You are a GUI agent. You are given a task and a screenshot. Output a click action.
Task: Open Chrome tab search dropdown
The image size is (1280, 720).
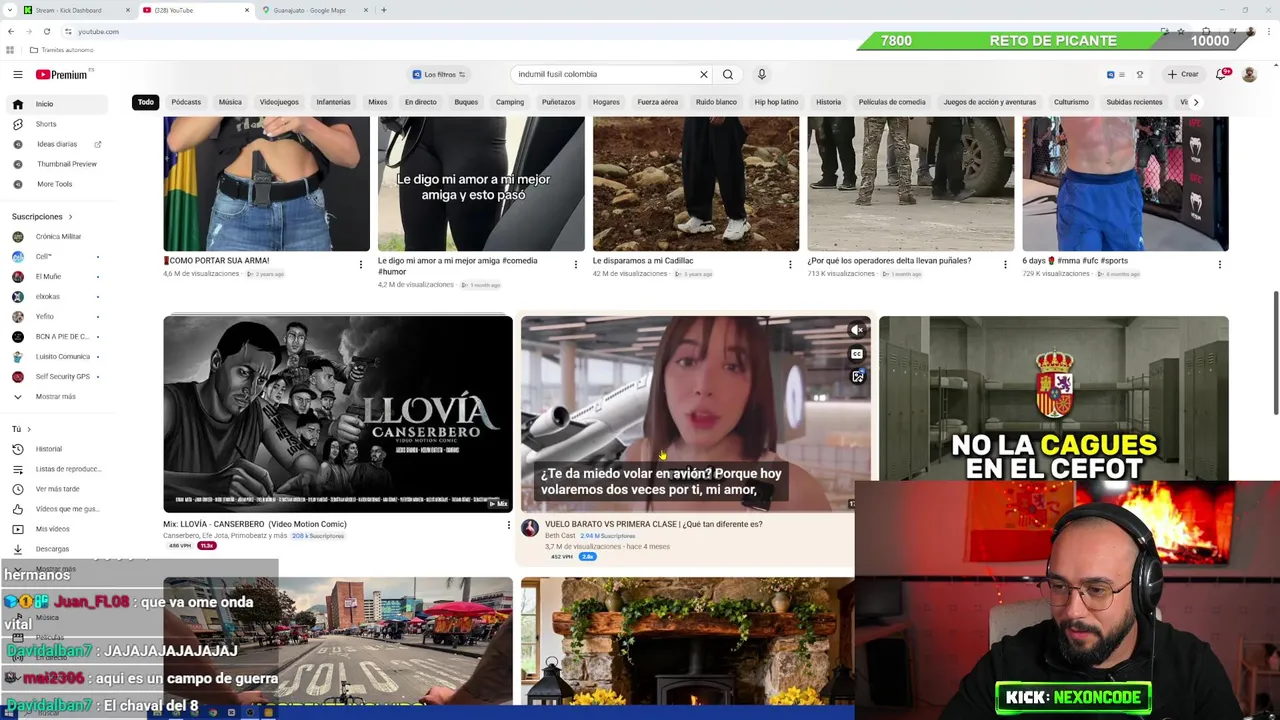tap(9, 10)
